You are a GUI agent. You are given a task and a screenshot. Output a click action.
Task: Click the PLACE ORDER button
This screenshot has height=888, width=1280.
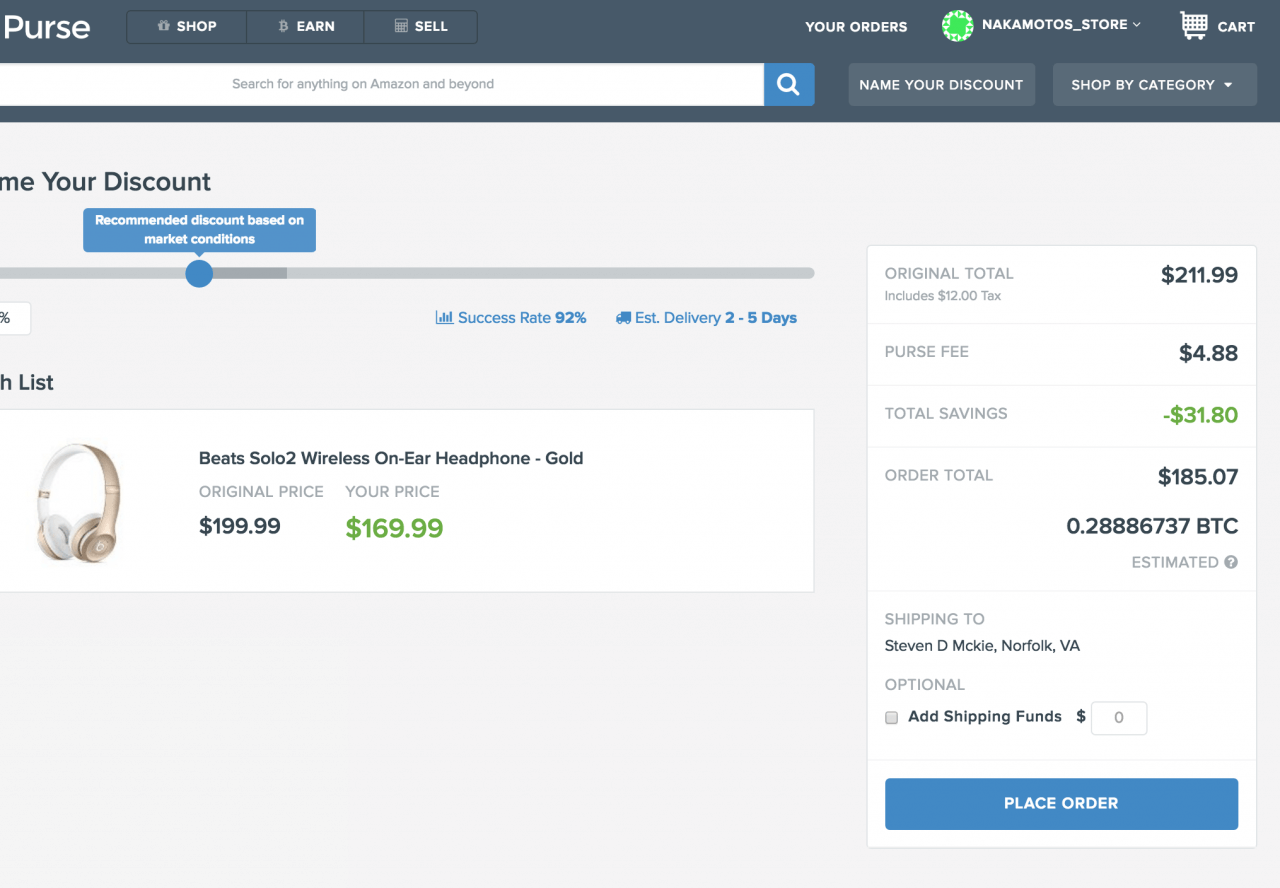pyautogui.click(x=1061, y=804)
